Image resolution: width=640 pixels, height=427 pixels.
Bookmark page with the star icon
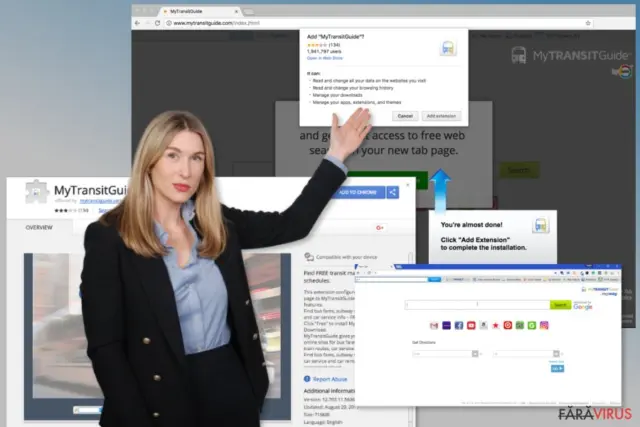[588, 23]
